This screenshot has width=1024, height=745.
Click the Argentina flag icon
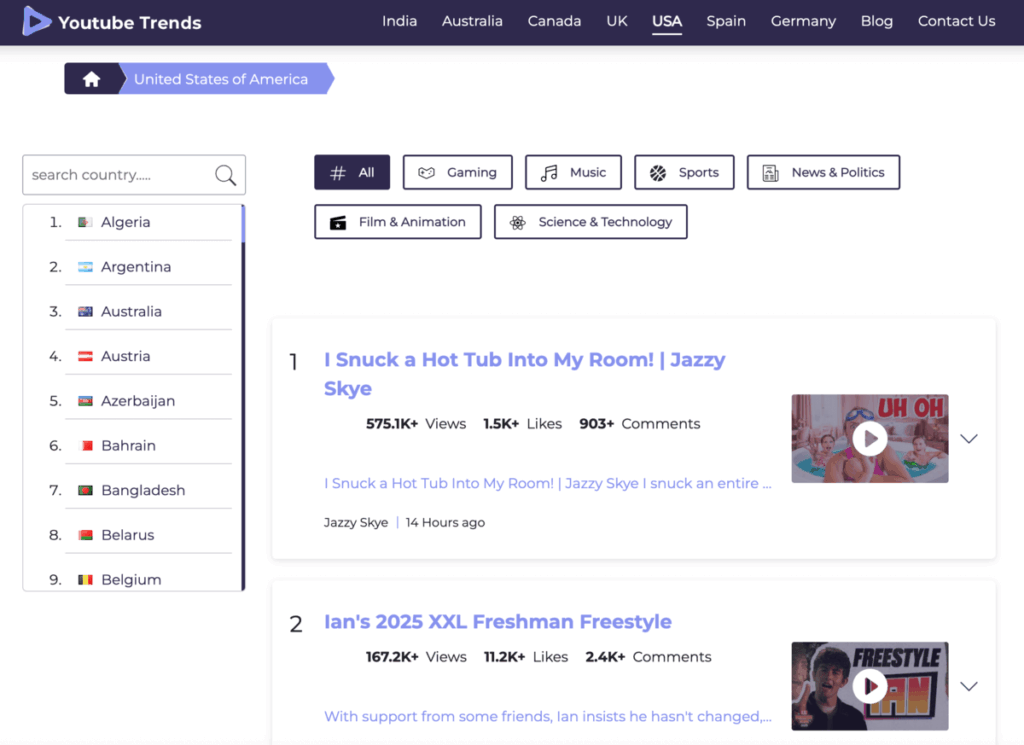pos(85,267)
